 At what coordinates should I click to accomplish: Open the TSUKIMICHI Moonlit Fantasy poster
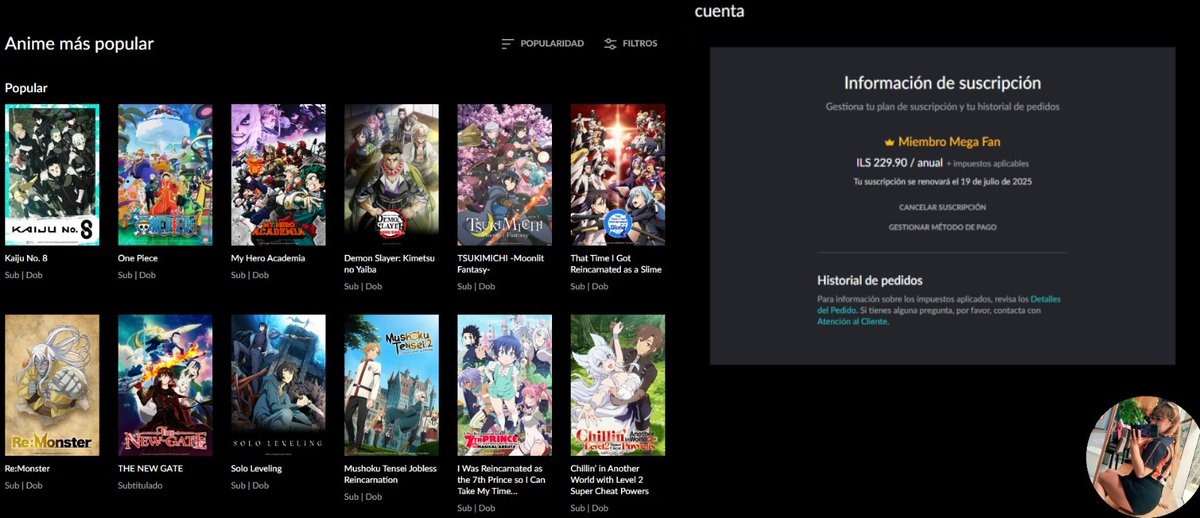pos(504,175)
